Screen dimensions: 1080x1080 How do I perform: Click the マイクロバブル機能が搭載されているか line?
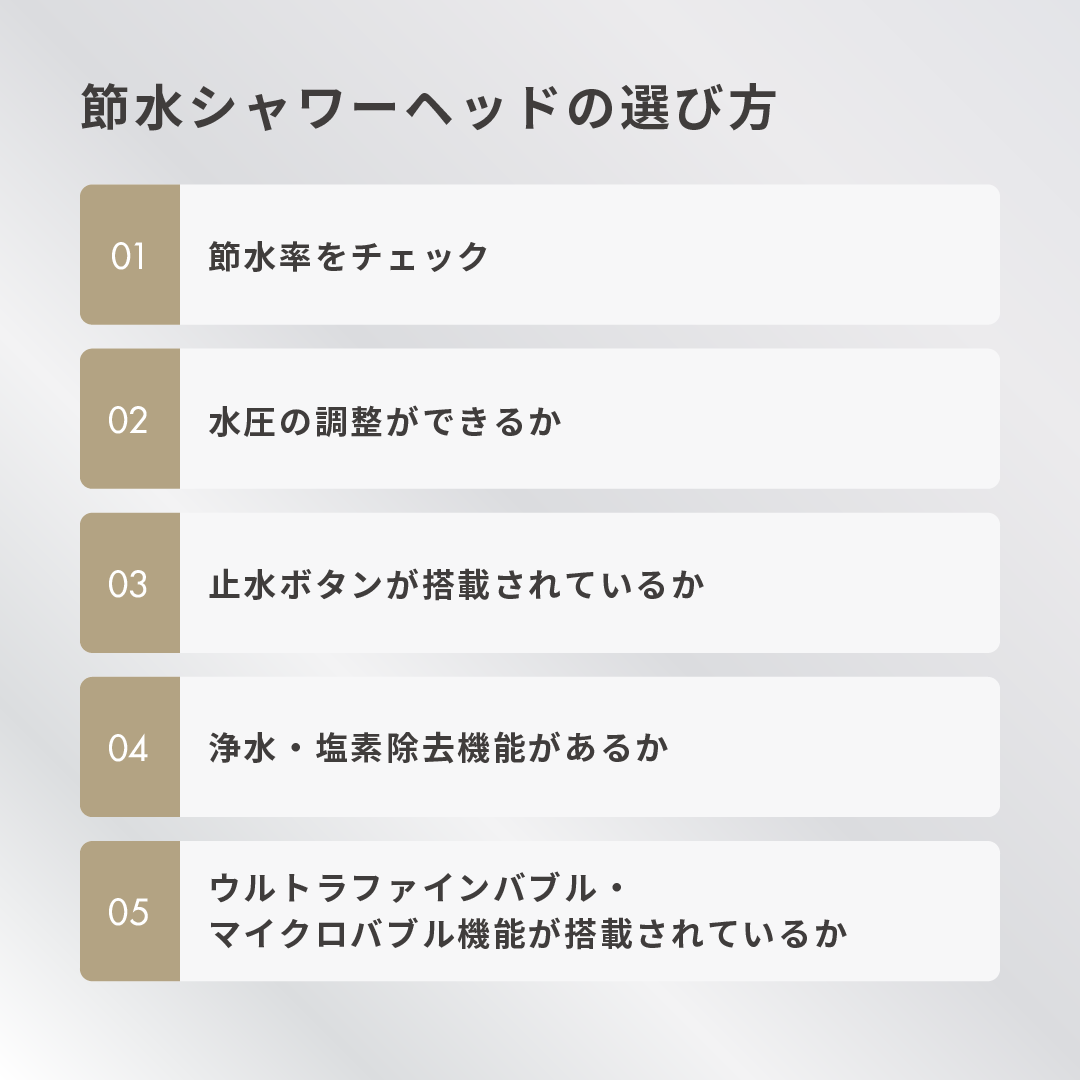pyautogui.click(x=529, y=934)
